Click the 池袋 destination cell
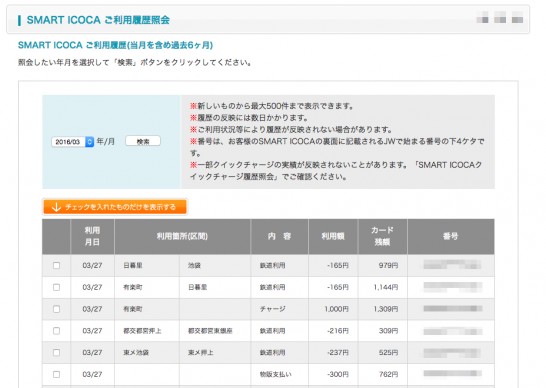The height and width of the screenshot is (388, 546). pyautogui.click(x=215, y=265)
